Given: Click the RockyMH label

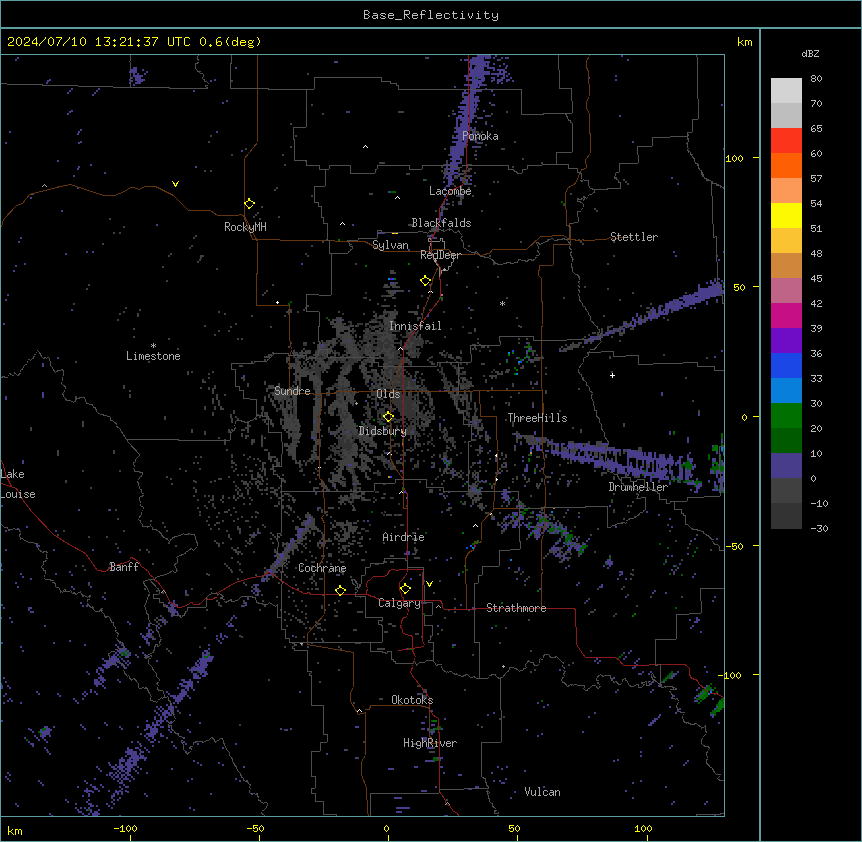Looking at the screenshot, I should (x=245, y=227).
